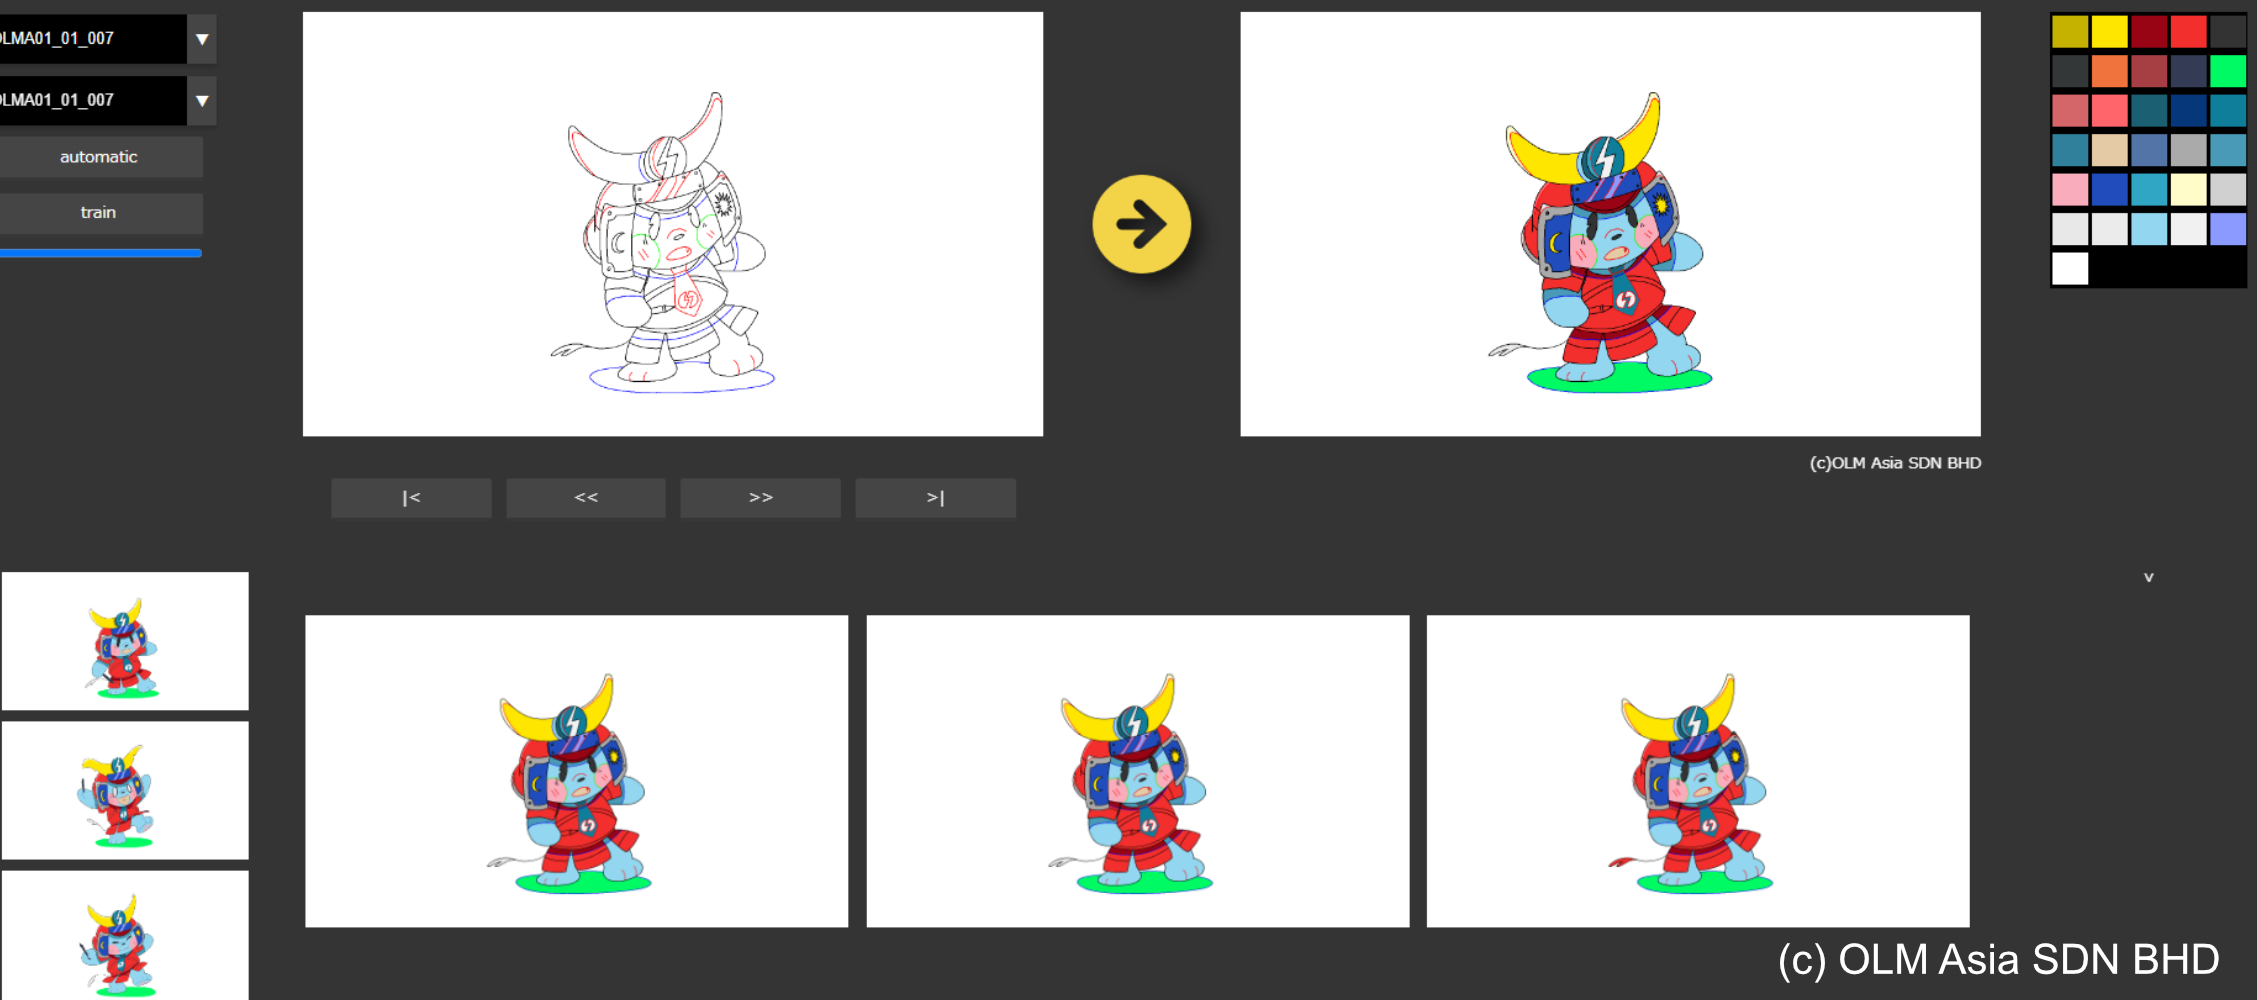Pick the coral pink palette swatch

(x=2109, y=110)
